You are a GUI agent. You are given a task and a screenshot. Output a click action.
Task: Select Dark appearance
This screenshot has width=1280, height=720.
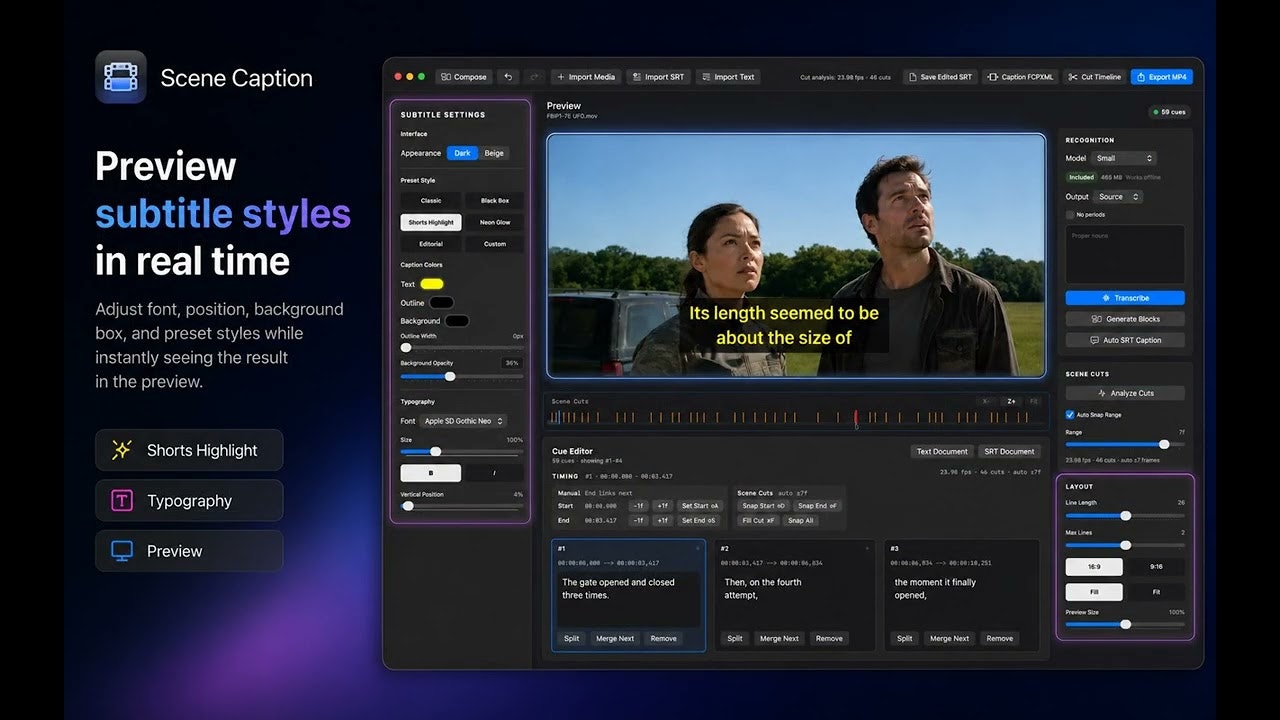(x=462, y=153)
